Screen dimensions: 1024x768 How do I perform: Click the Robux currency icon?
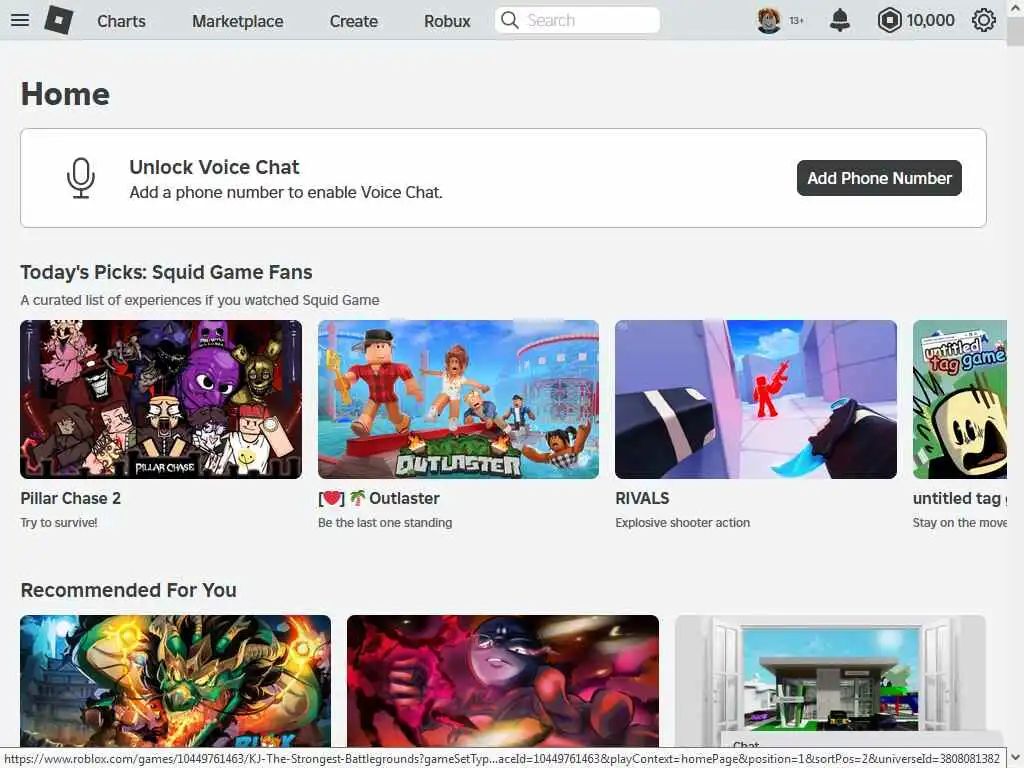click(x=889, y=20)
